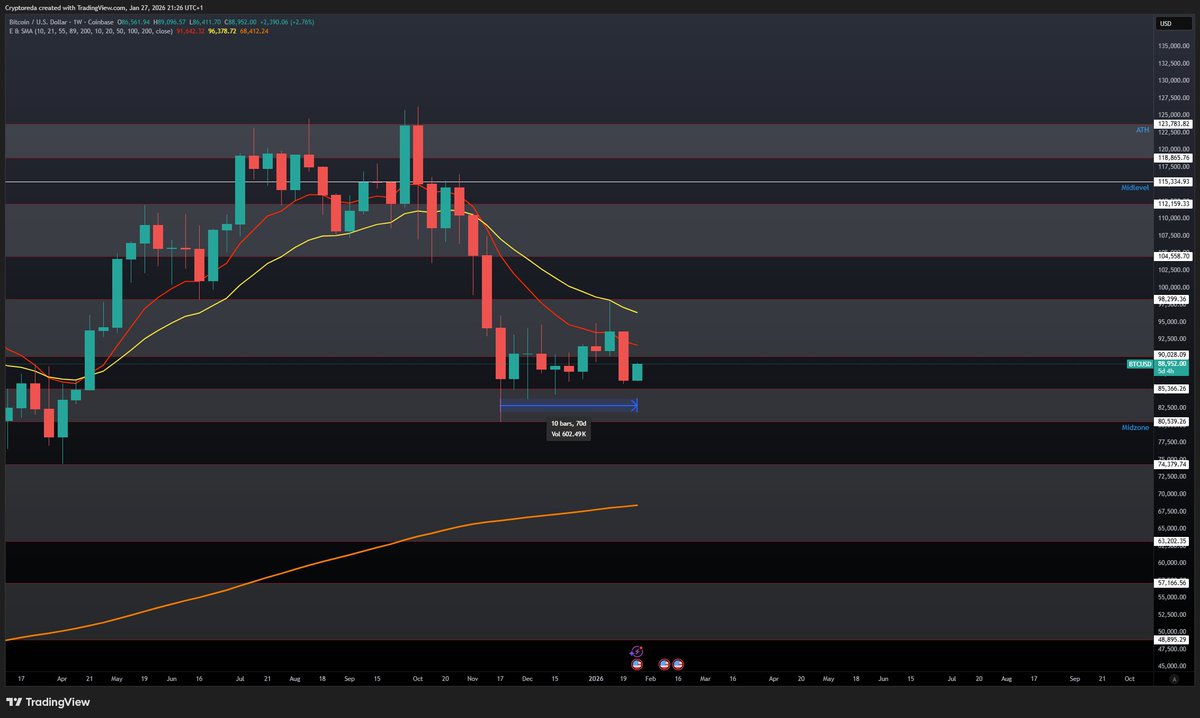Viewport: 1200px width, 718px height.
Task: Click the Midzone label on the chart
Action: (x=1137, y=427)
